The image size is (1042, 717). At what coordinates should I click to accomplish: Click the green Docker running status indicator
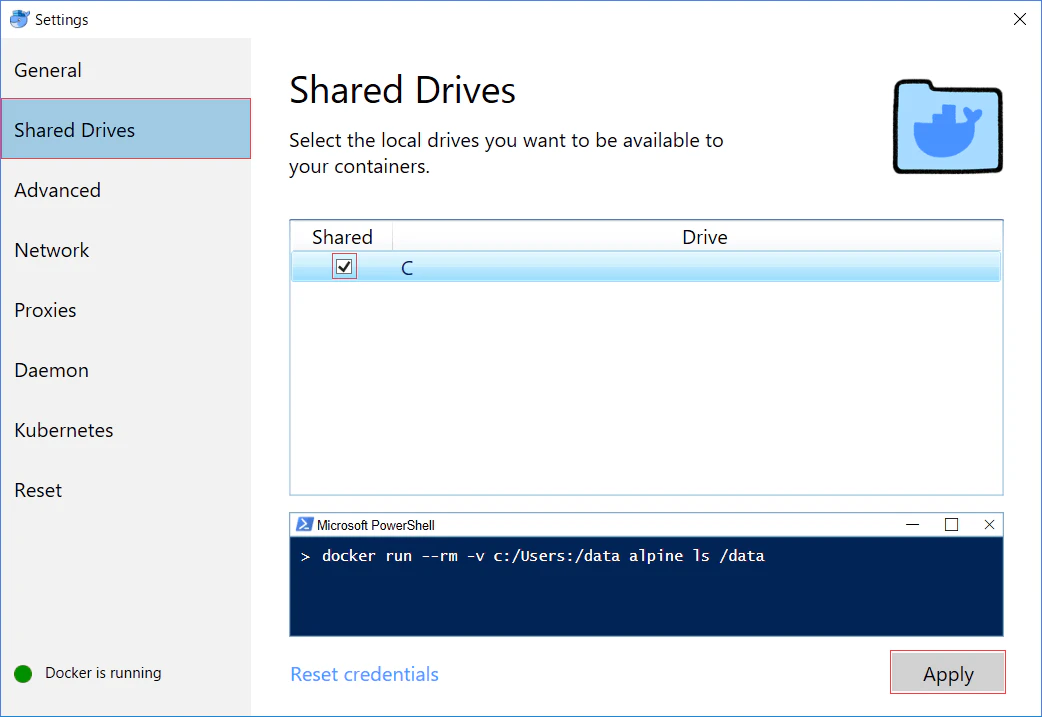pyautogui.click(x=23, y=674)
